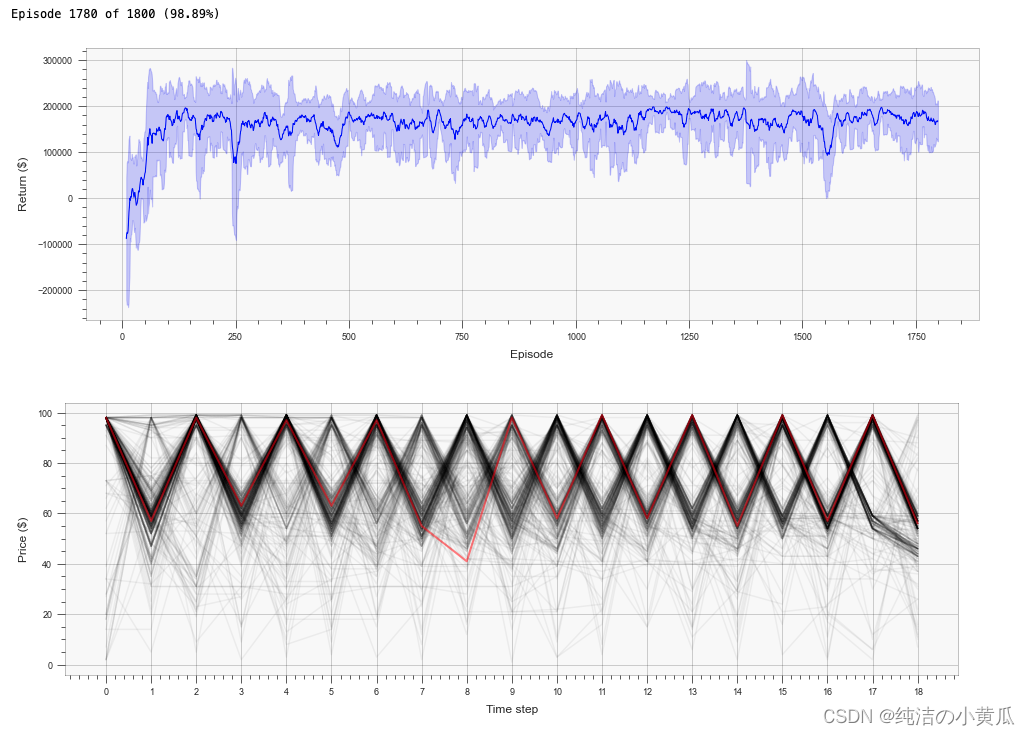Click the 1750 tick on Episode axis
This screenshot has height=736, width=1030.
[x=916, y=336]
